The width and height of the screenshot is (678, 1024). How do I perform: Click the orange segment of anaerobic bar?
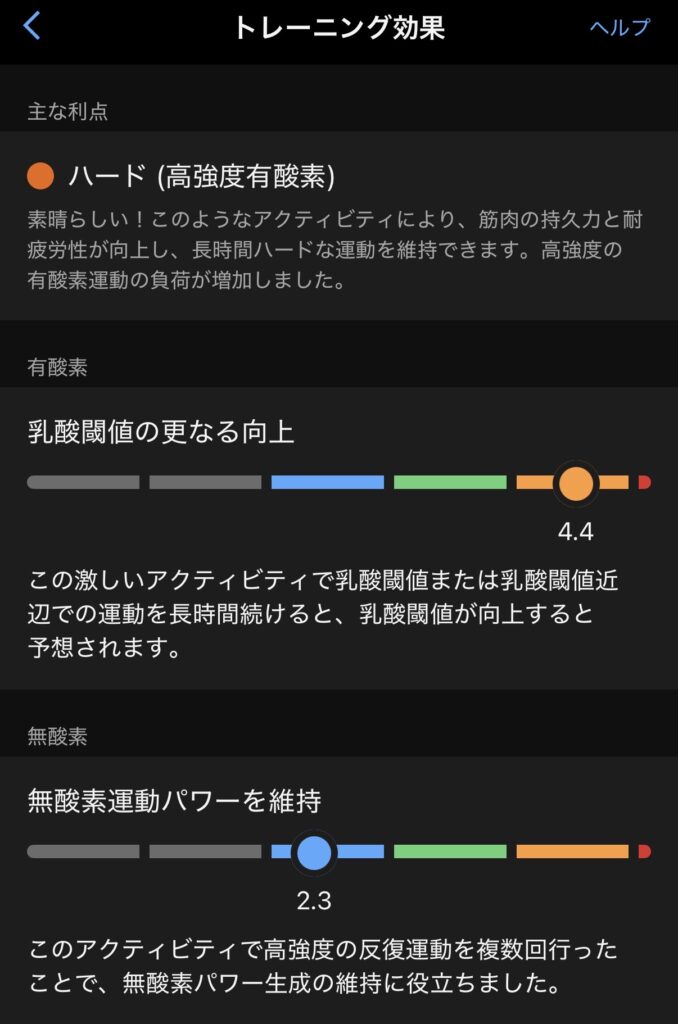(x=572, y=852)
